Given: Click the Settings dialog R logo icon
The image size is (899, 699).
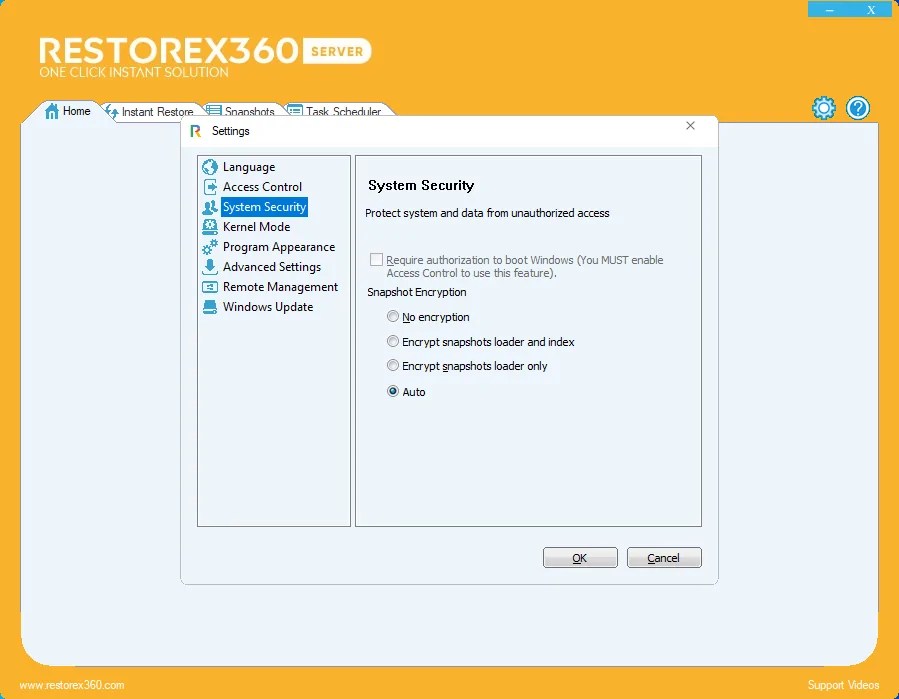Looking at the screenshot, I should 196,131.
